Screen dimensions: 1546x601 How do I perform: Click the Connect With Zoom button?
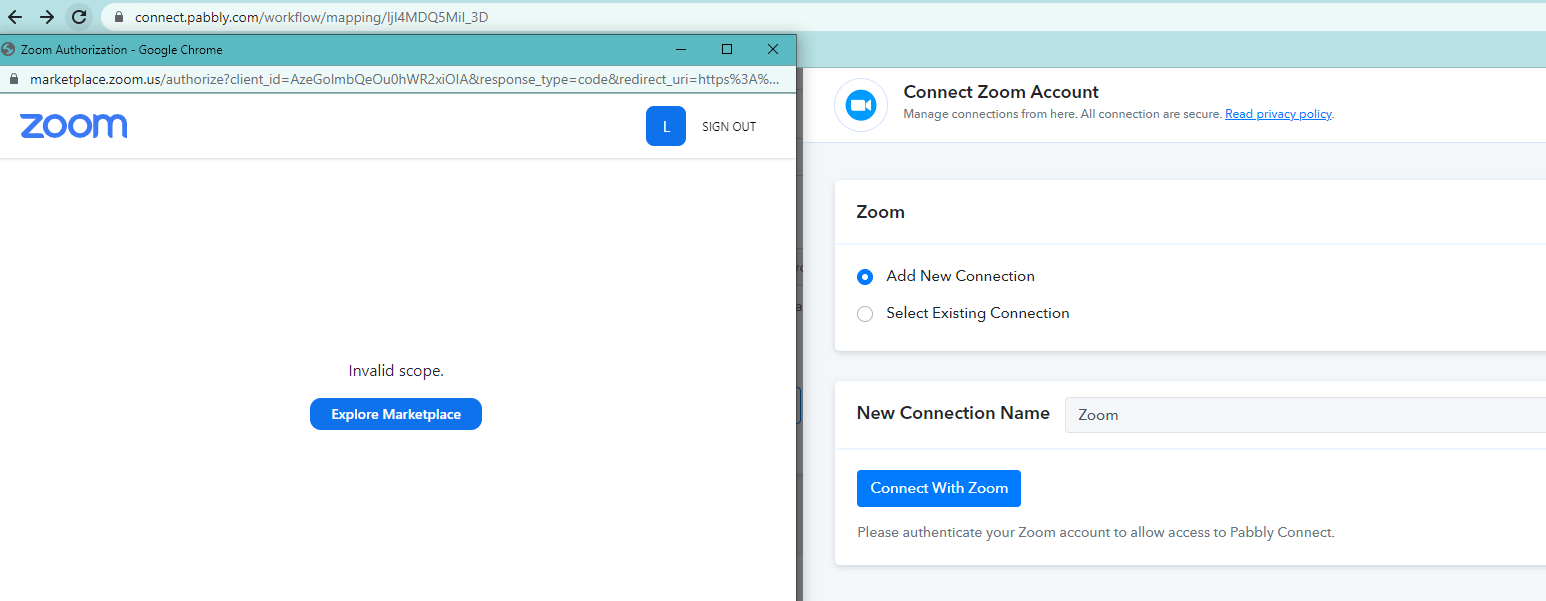[x=939, y=488]
